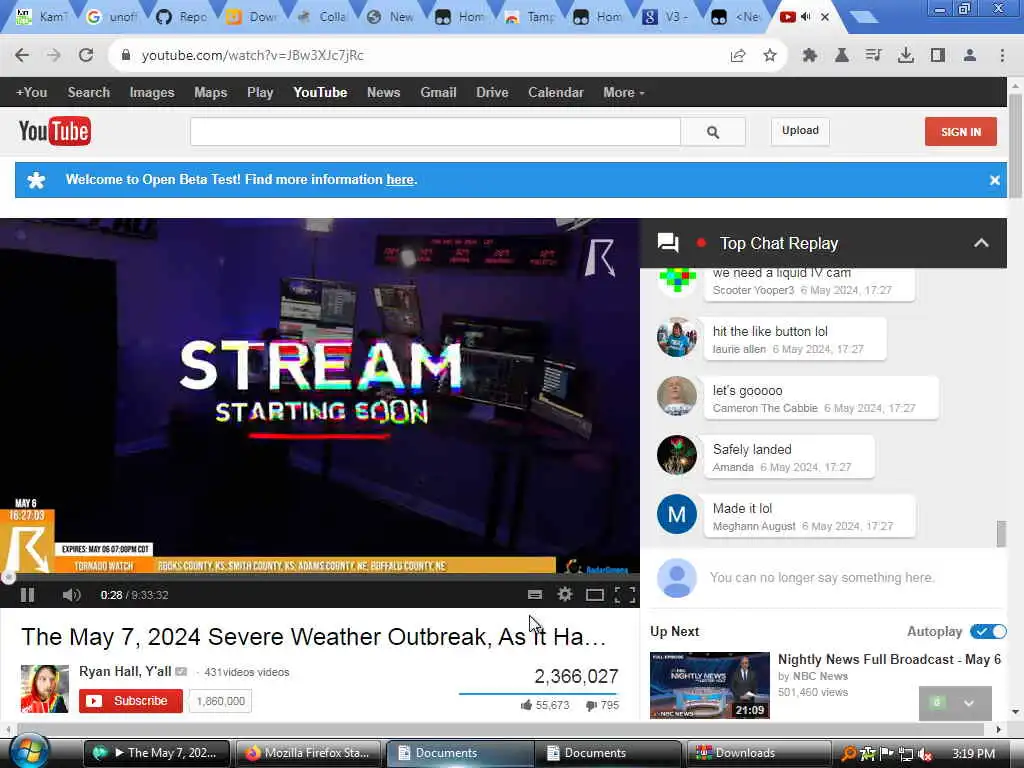Open the downloads arrow in toolbar
The height and width of the screenshot is (768, 1024).
pos(906,56)
